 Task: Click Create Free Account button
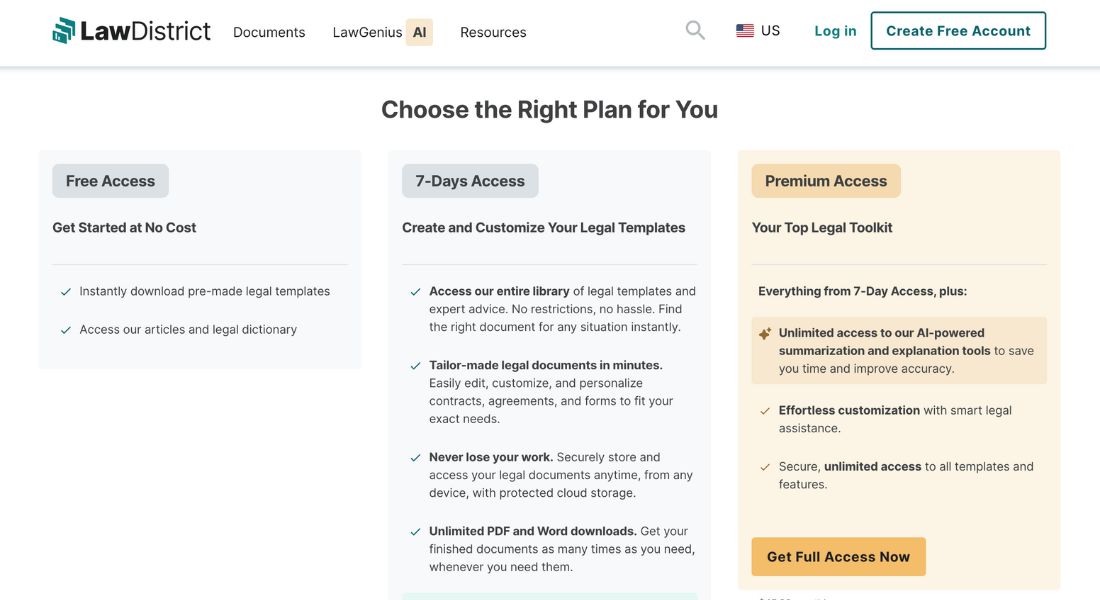(x=958, y=31)
